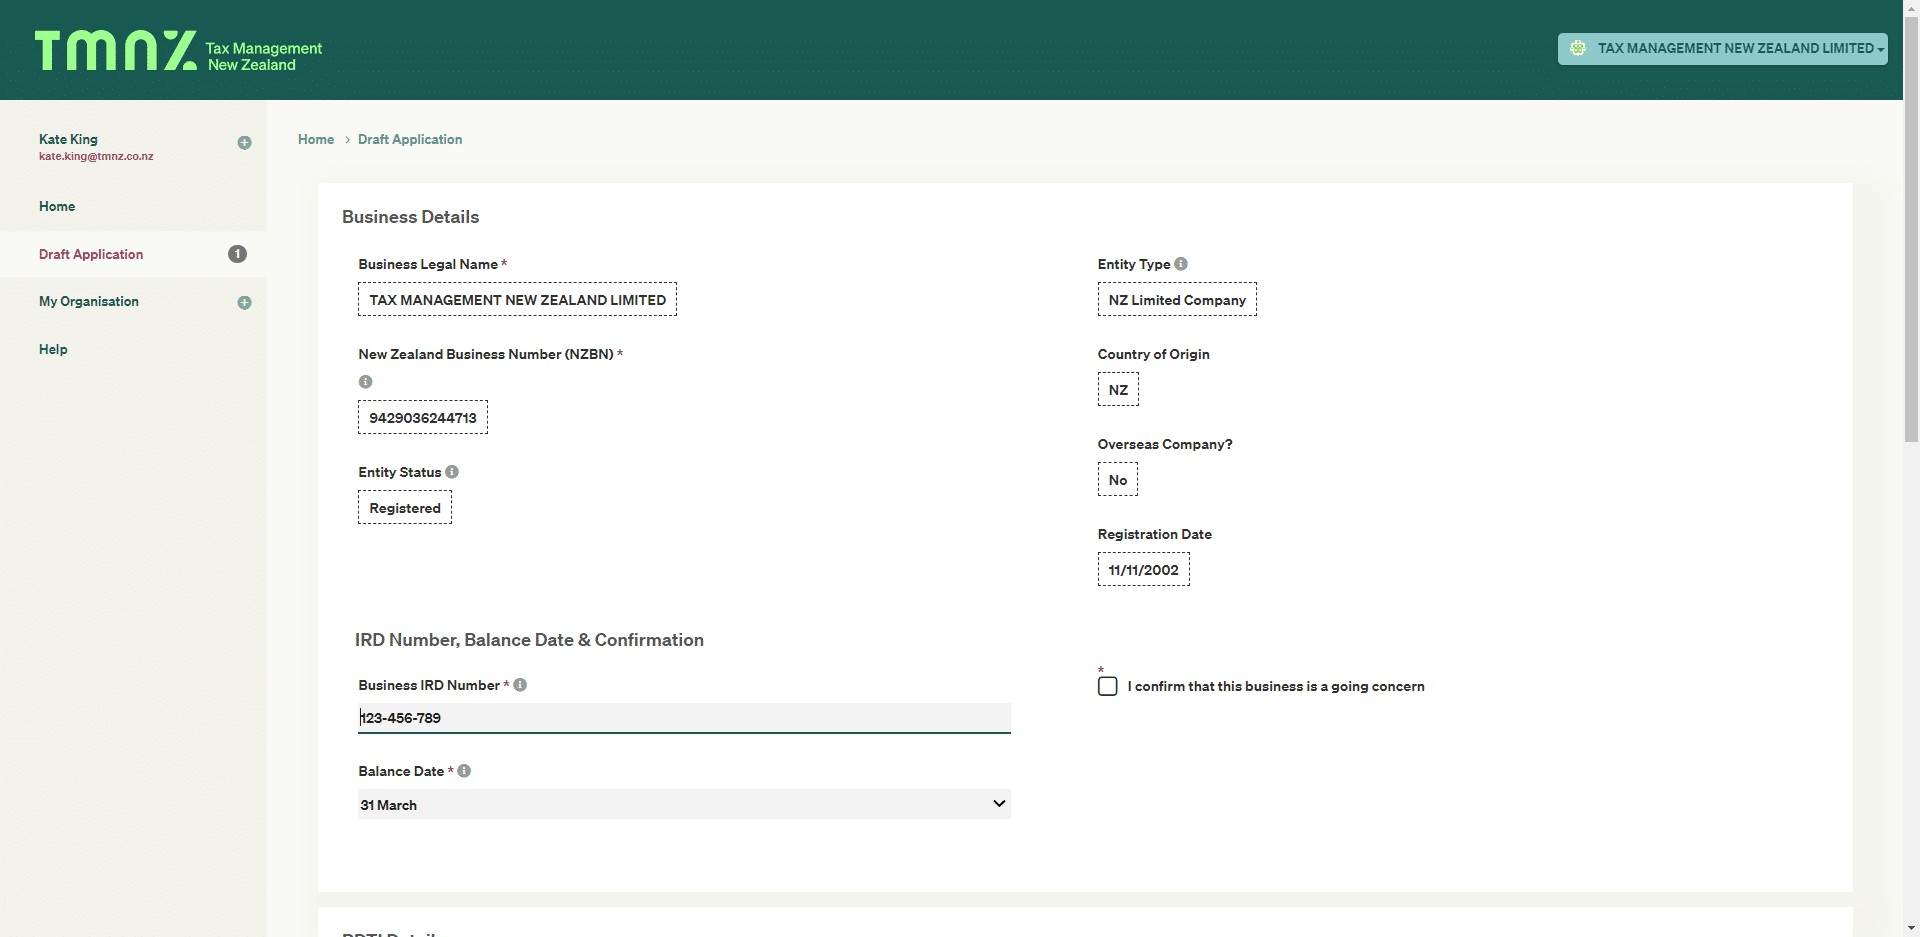
Task: Click the Business Details heading
Action: [410, 217]
